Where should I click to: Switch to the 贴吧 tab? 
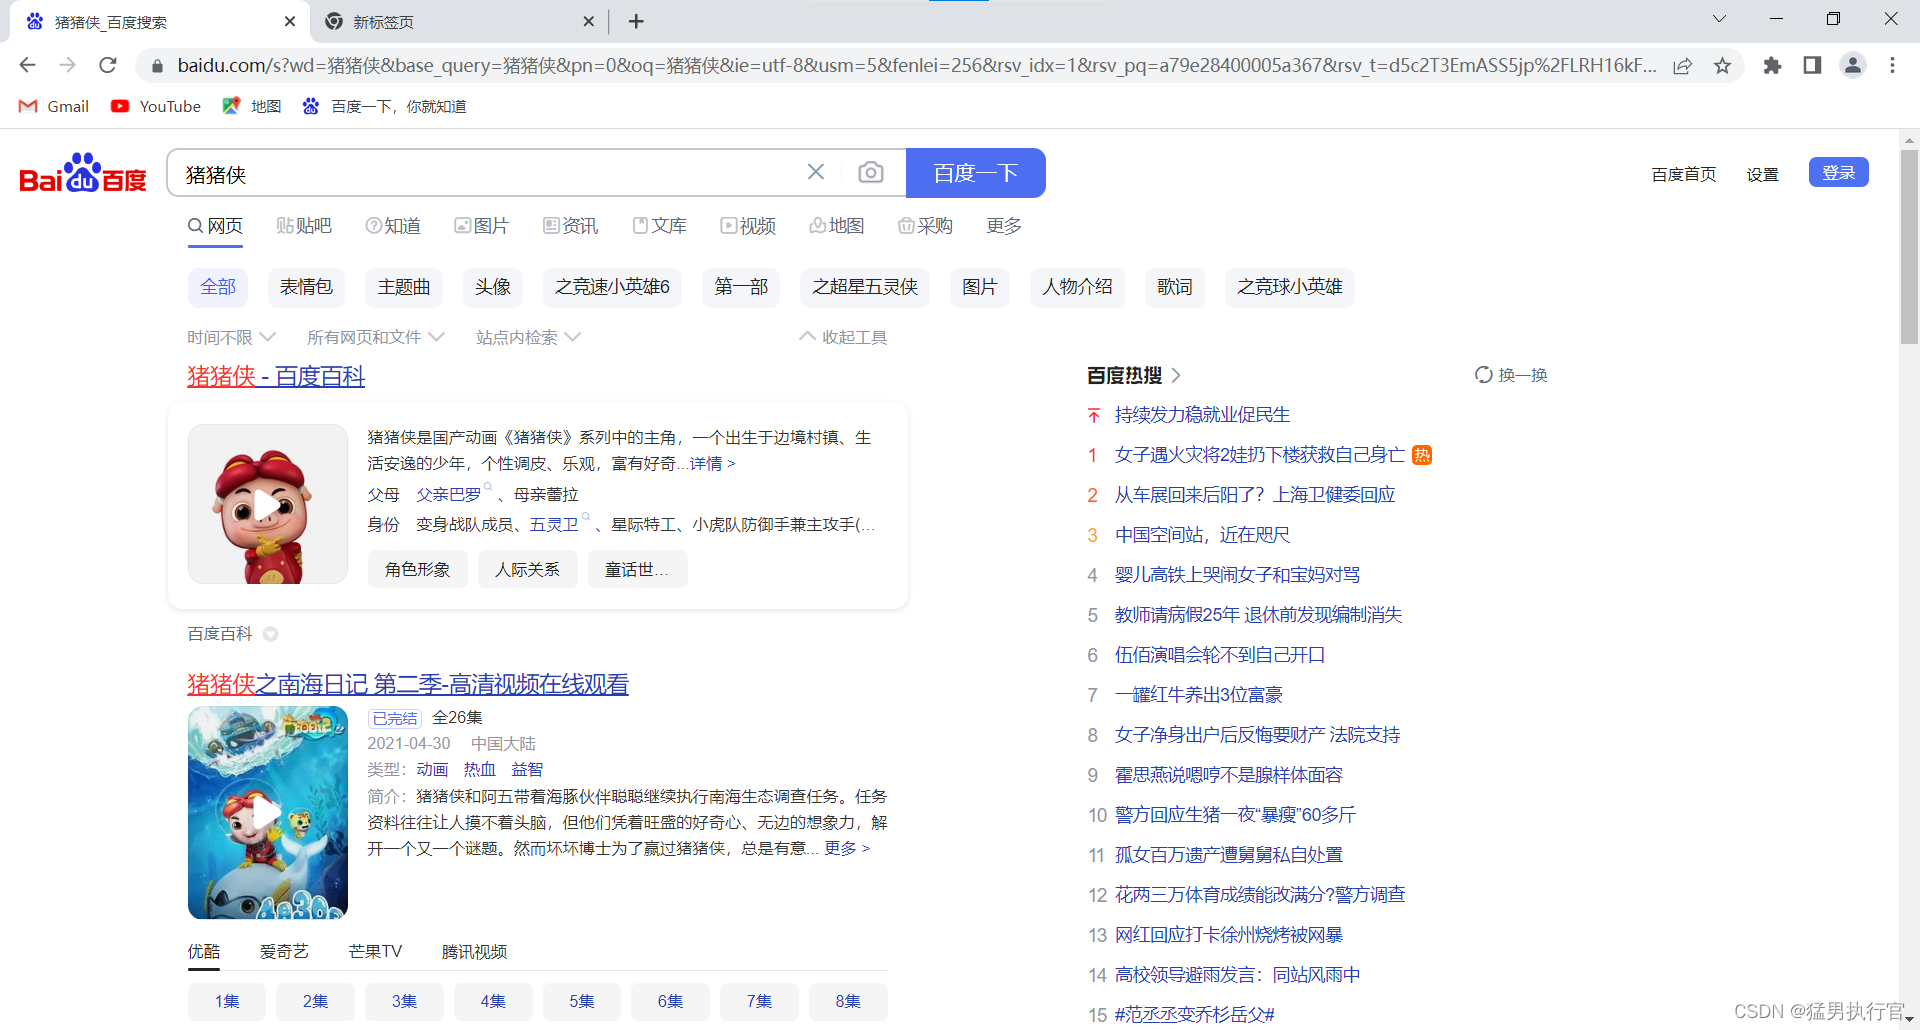click(303, 226)
